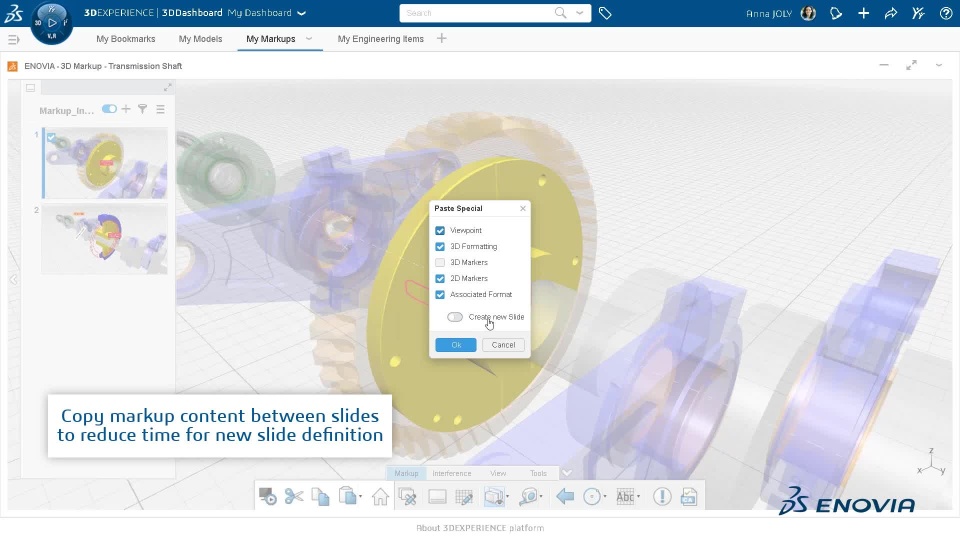Image resolution: width=960 pixels, height=540 pixels.
Task: Click the filter icon in markup panel
Action: (143, 109)
